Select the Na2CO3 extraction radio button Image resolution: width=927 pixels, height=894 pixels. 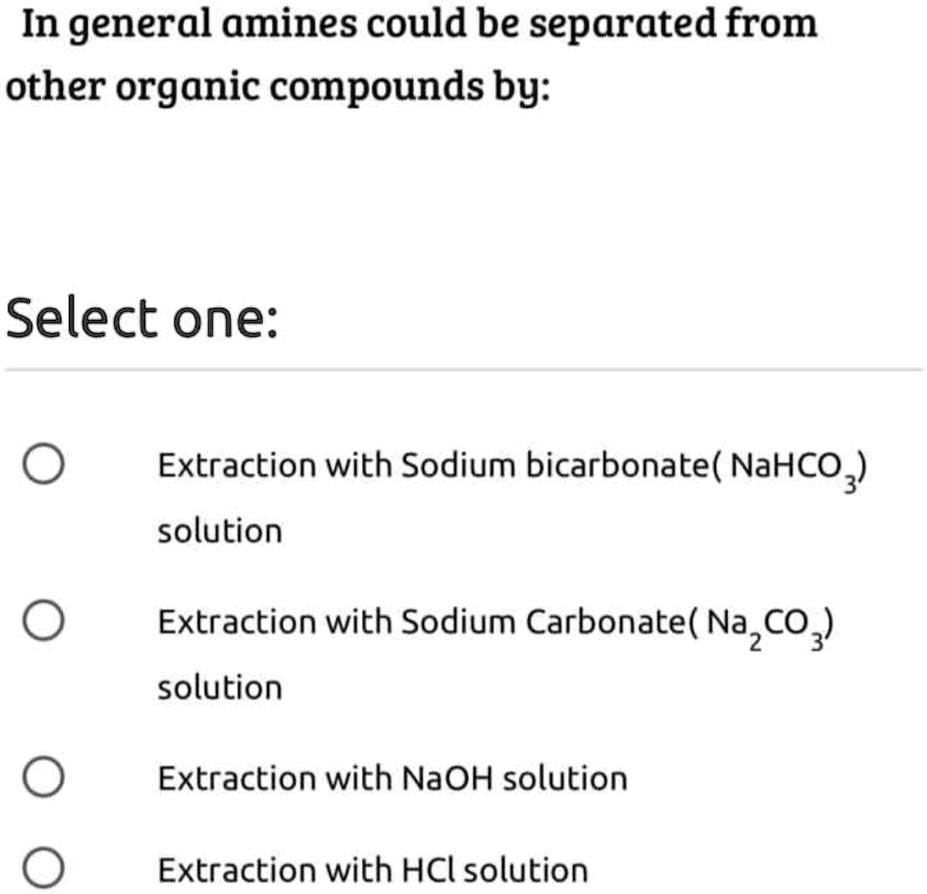(41, 619)
